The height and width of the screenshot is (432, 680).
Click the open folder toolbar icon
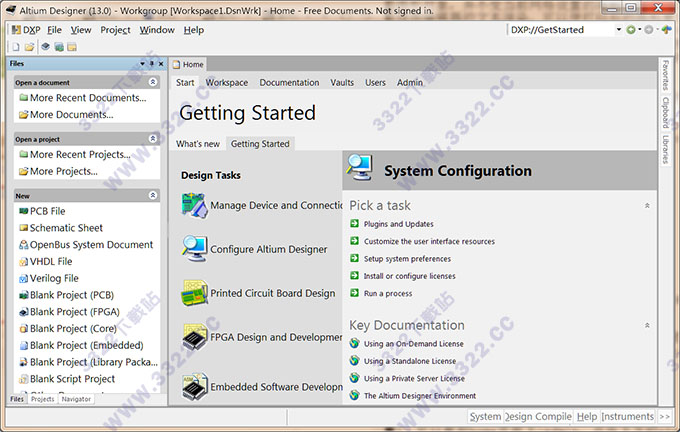point(30,47)
